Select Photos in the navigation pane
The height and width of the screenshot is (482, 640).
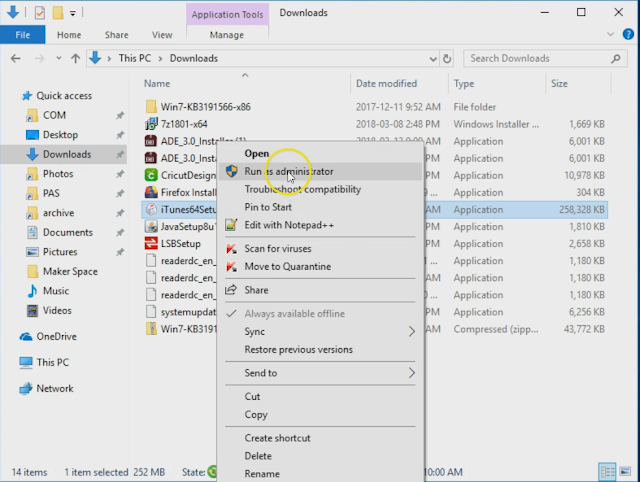(58, 174)
